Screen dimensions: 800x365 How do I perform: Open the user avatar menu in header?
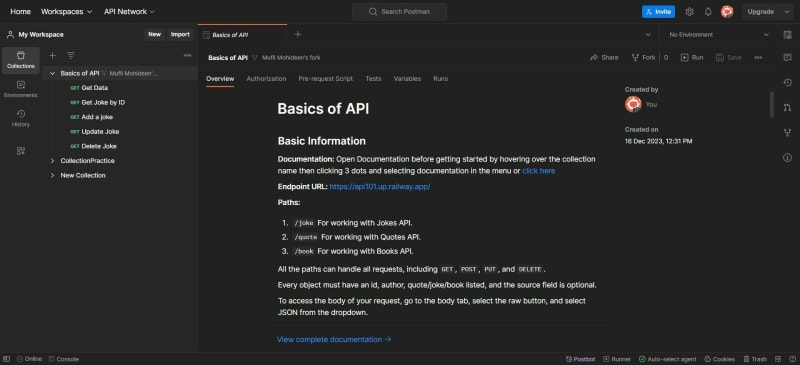click(x=727, y=12)
